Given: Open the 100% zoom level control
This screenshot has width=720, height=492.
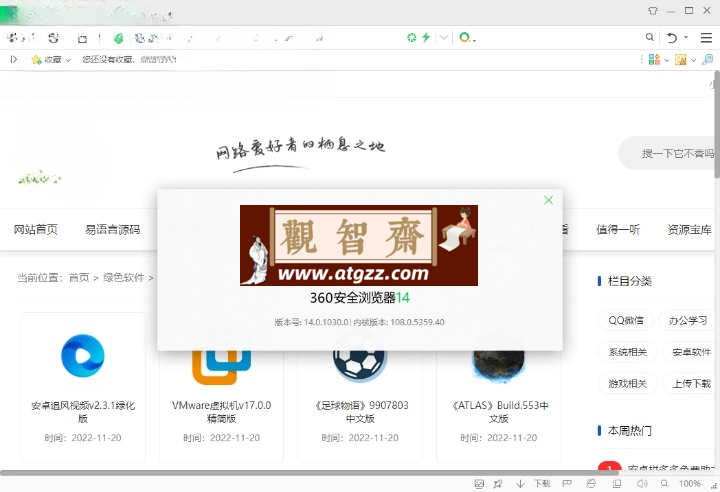Looking at the screenshot, I should tap(690, 483).
